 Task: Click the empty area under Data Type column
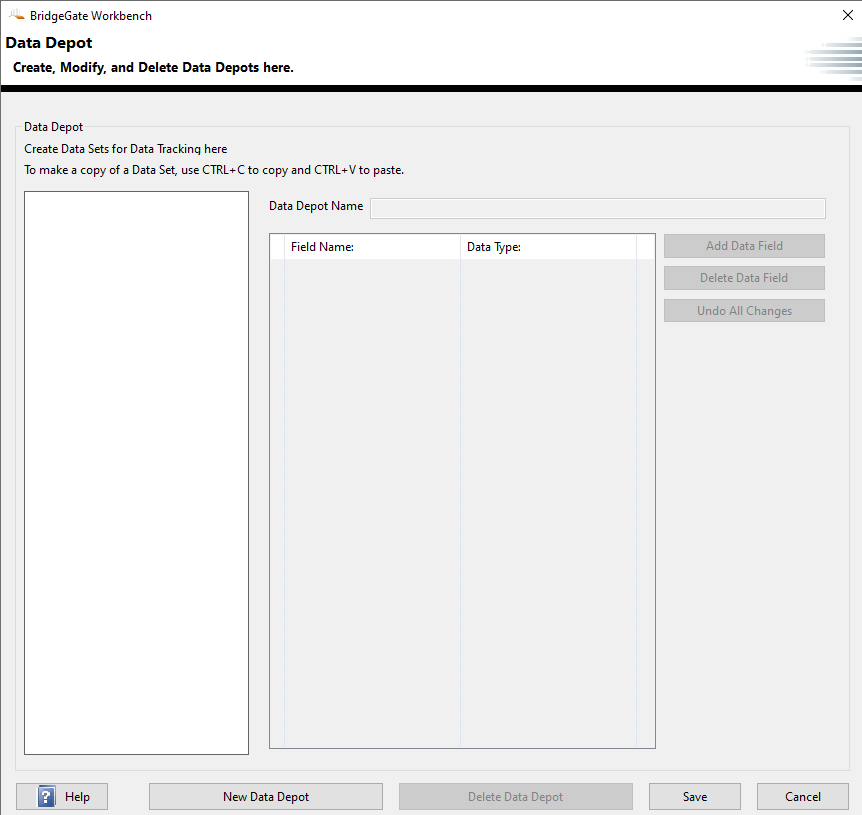coord(548,500)
